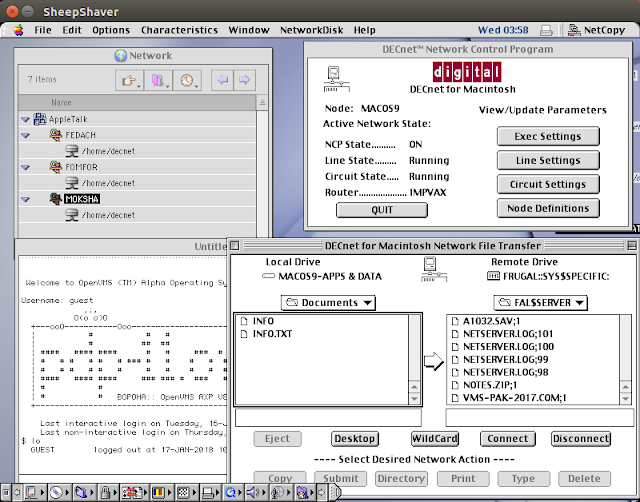Open Recent clock button in Network window

click(x=187, y=80)
